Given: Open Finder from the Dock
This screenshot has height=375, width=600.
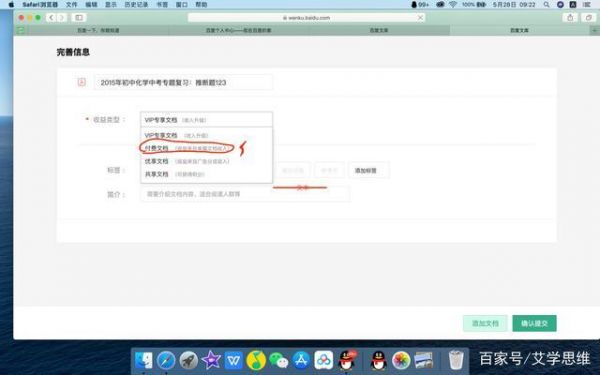Looking at the screenshot, I should pos(144,360).
